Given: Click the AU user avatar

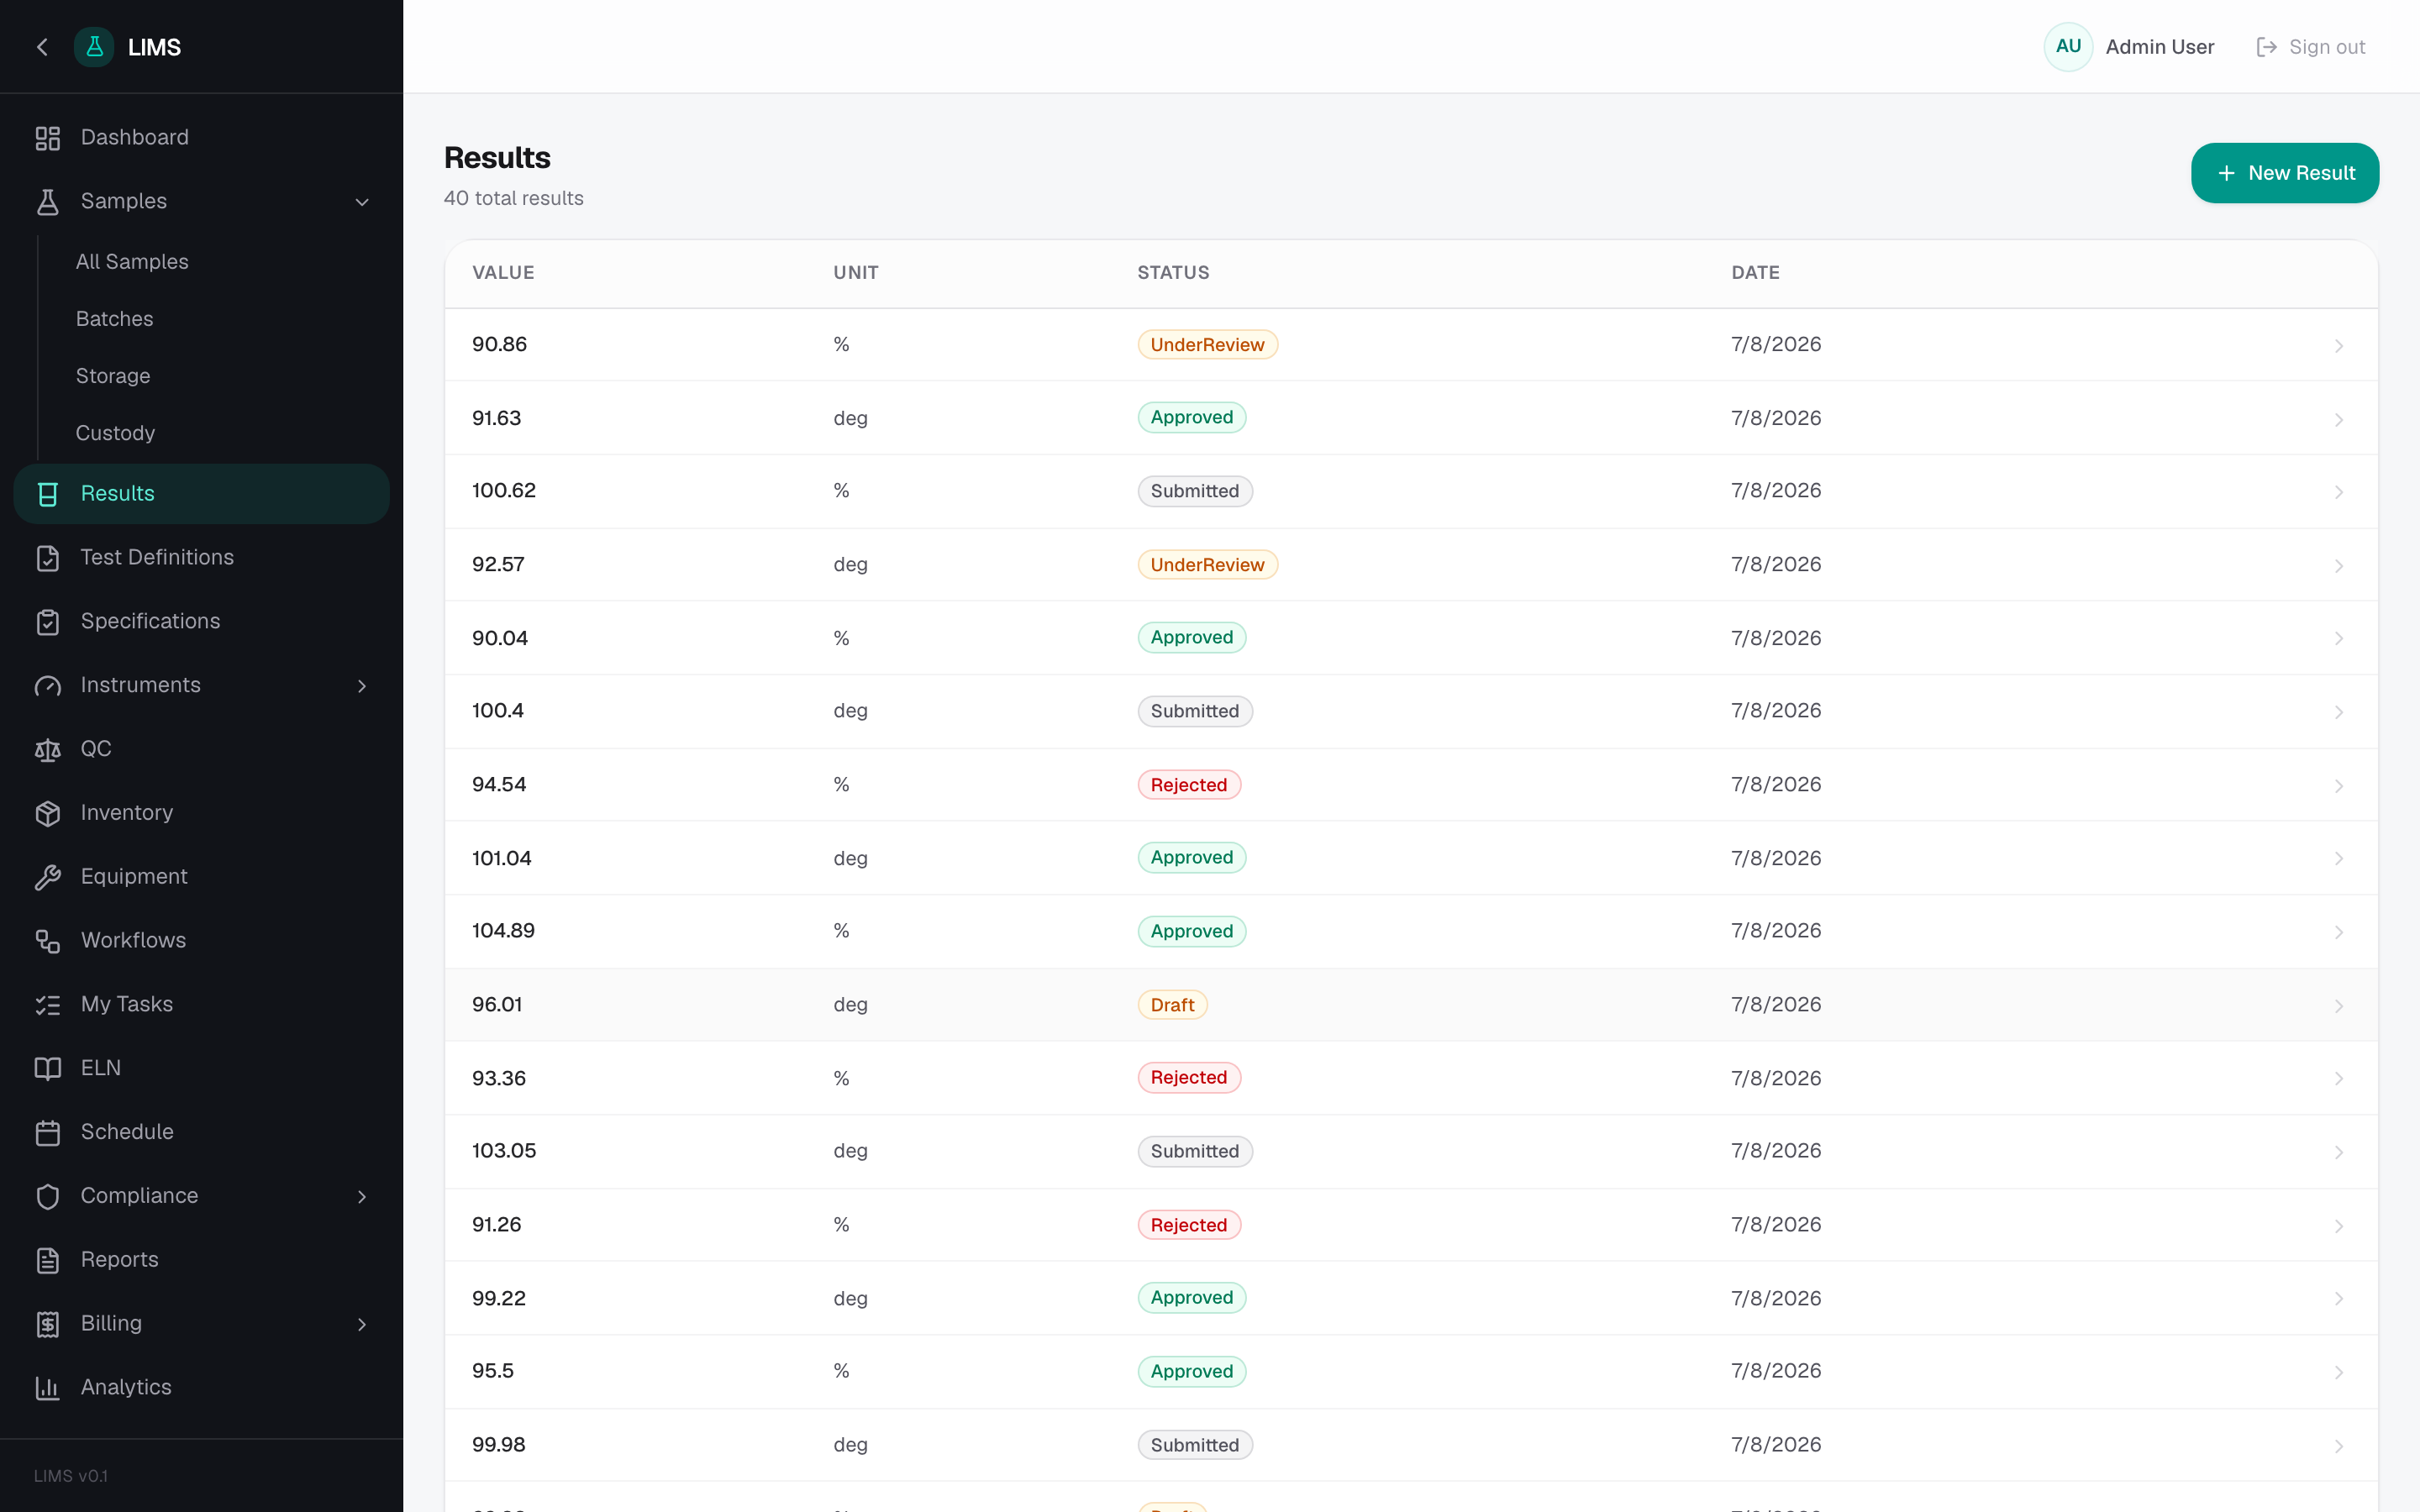Looking at the screenshot, I should pyautogui.click(x=2068, y=47).
